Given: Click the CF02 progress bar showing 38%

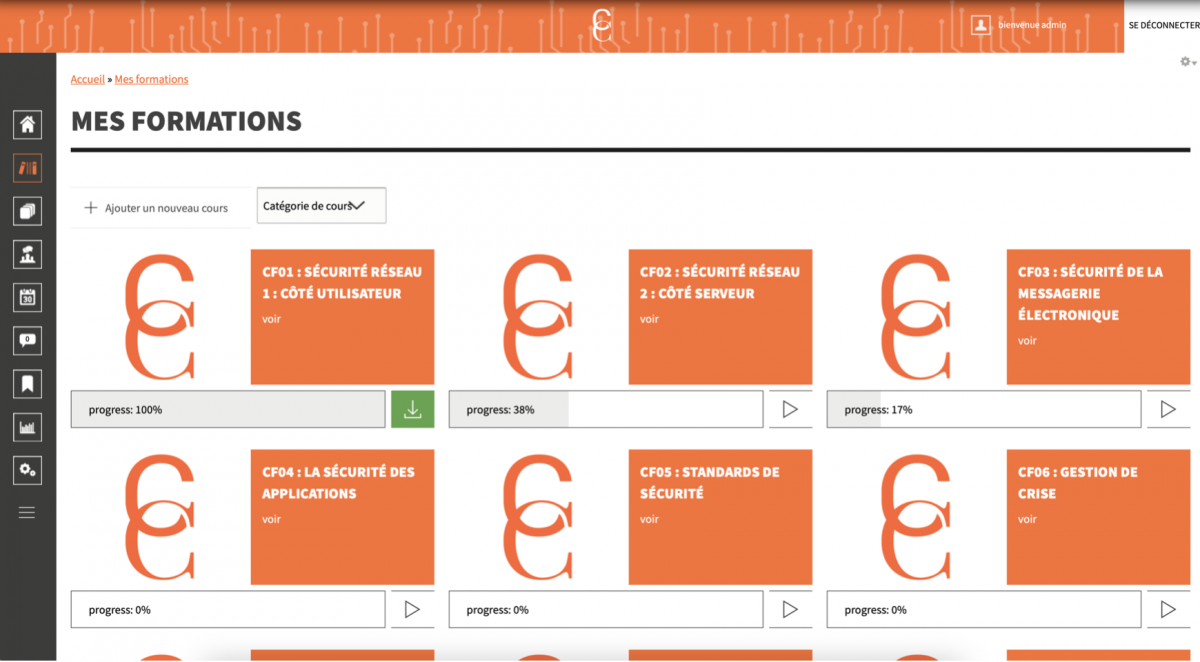Looking at the screenshot, I should pyautogui.click(x=605, y=409).
